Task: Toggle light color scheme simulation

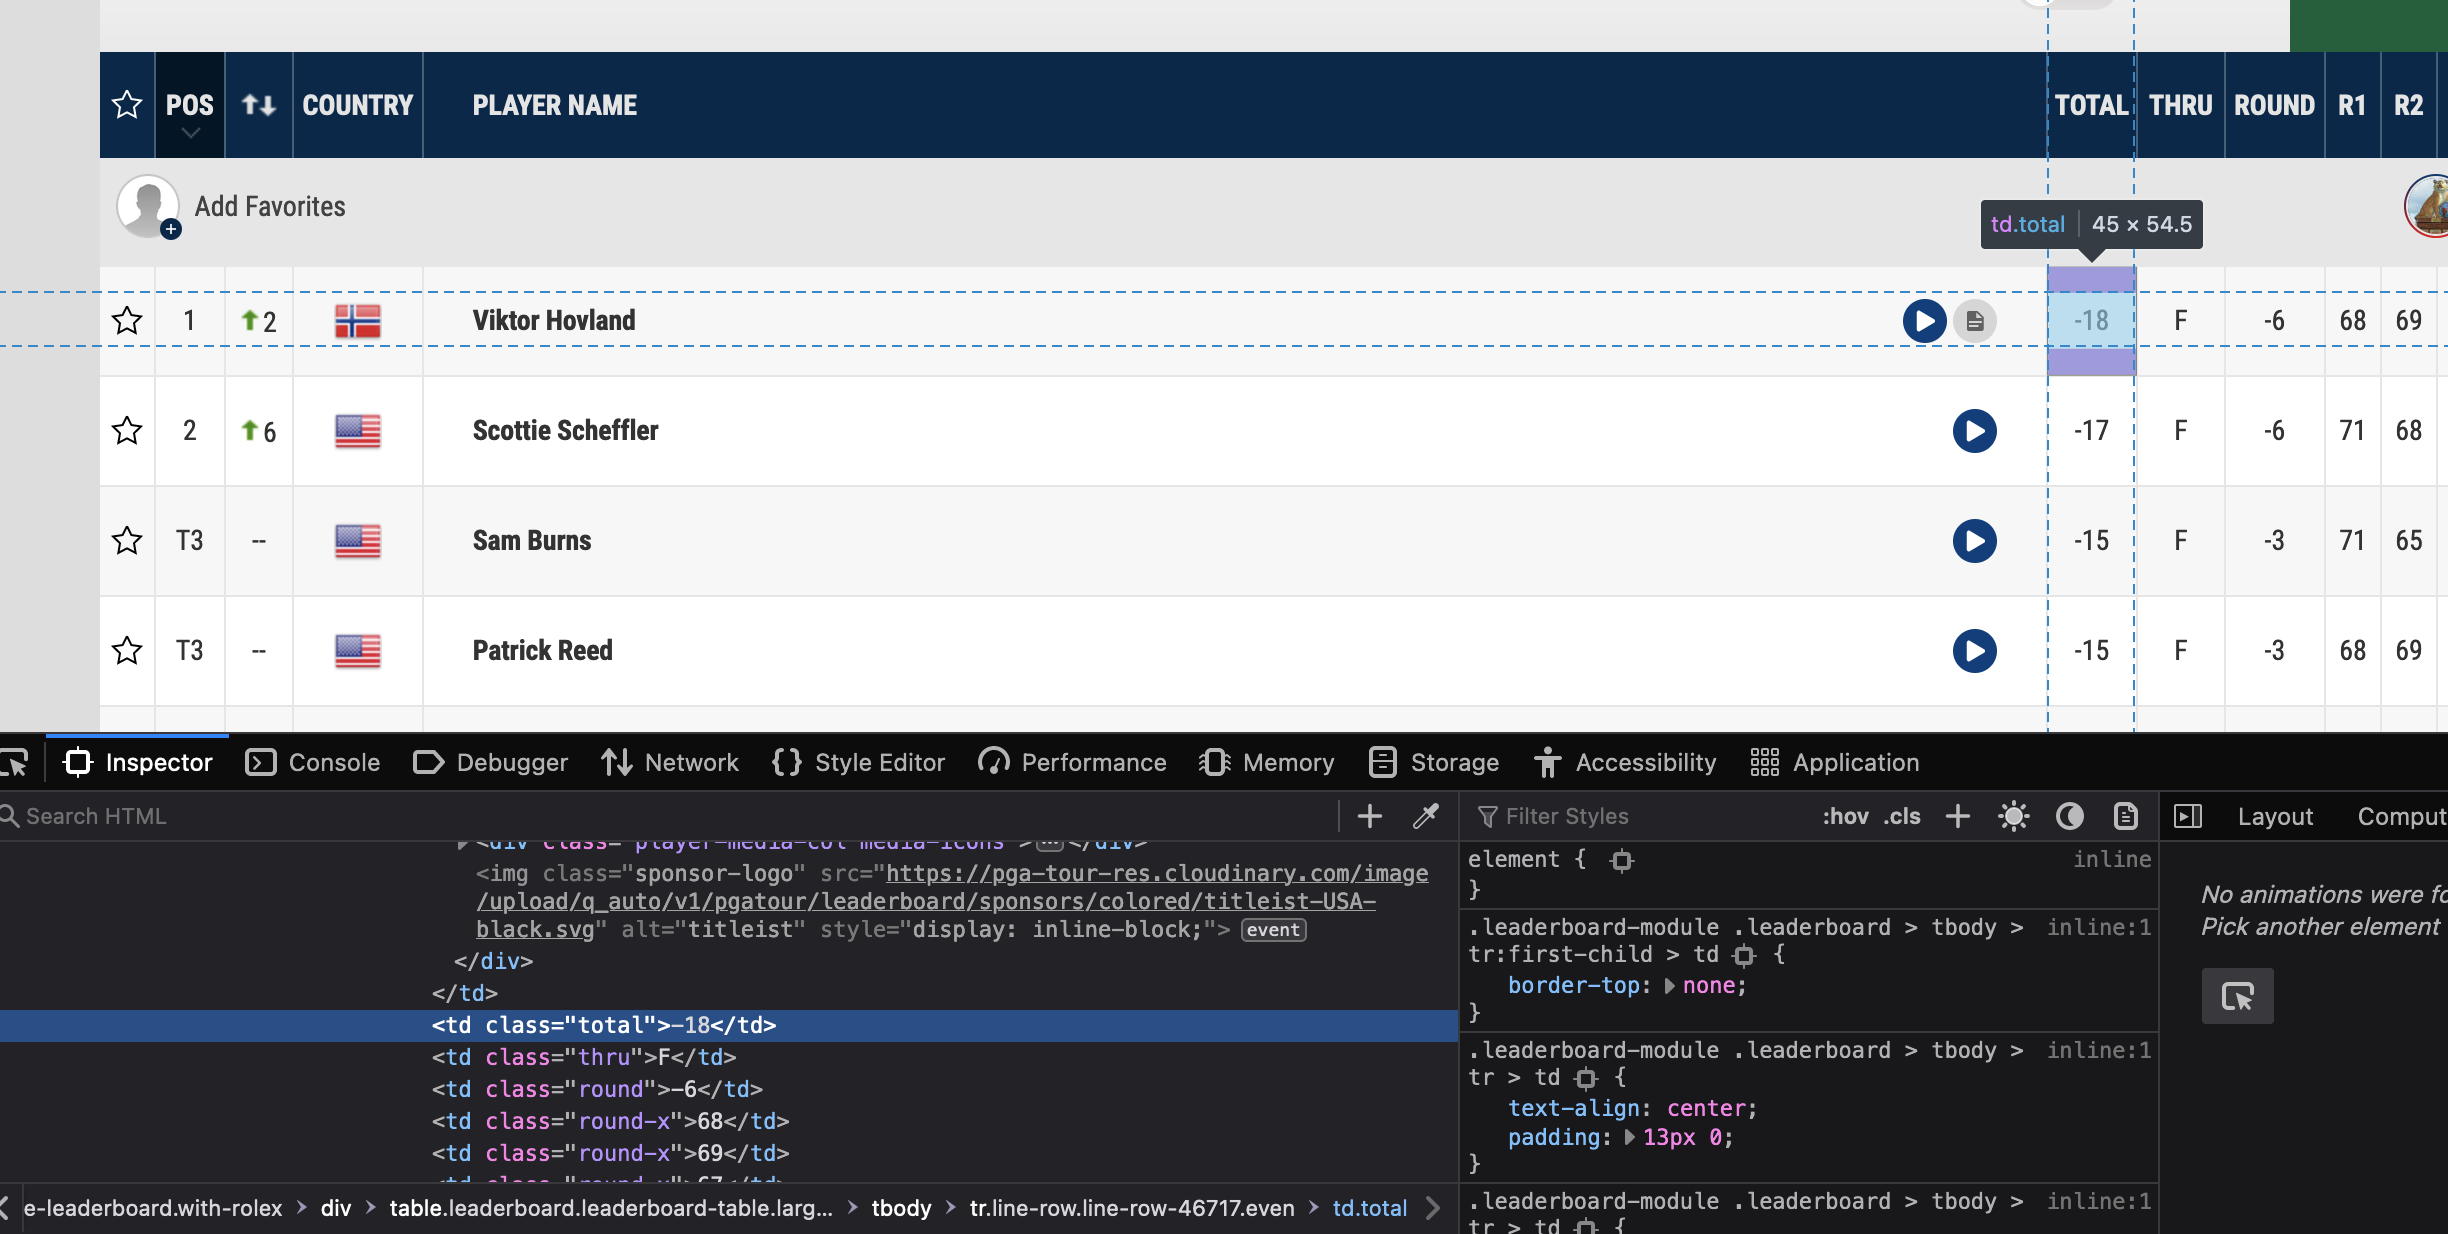Action: tap(2014, 817)
